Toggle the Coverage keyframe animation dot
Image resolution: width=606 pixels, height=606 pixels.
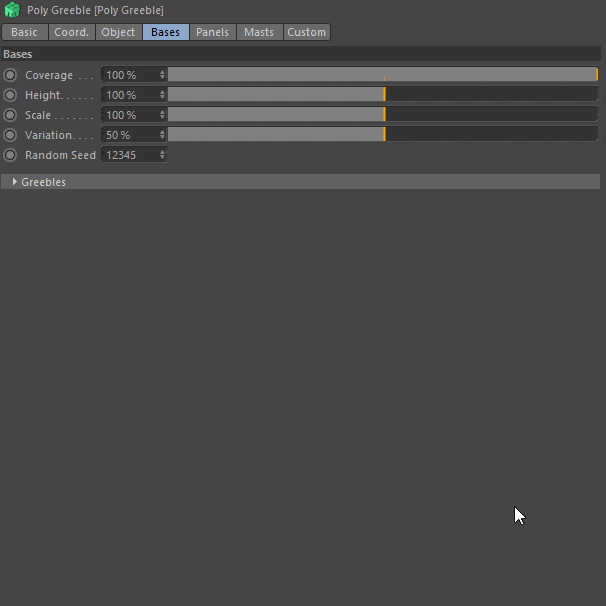10,75
